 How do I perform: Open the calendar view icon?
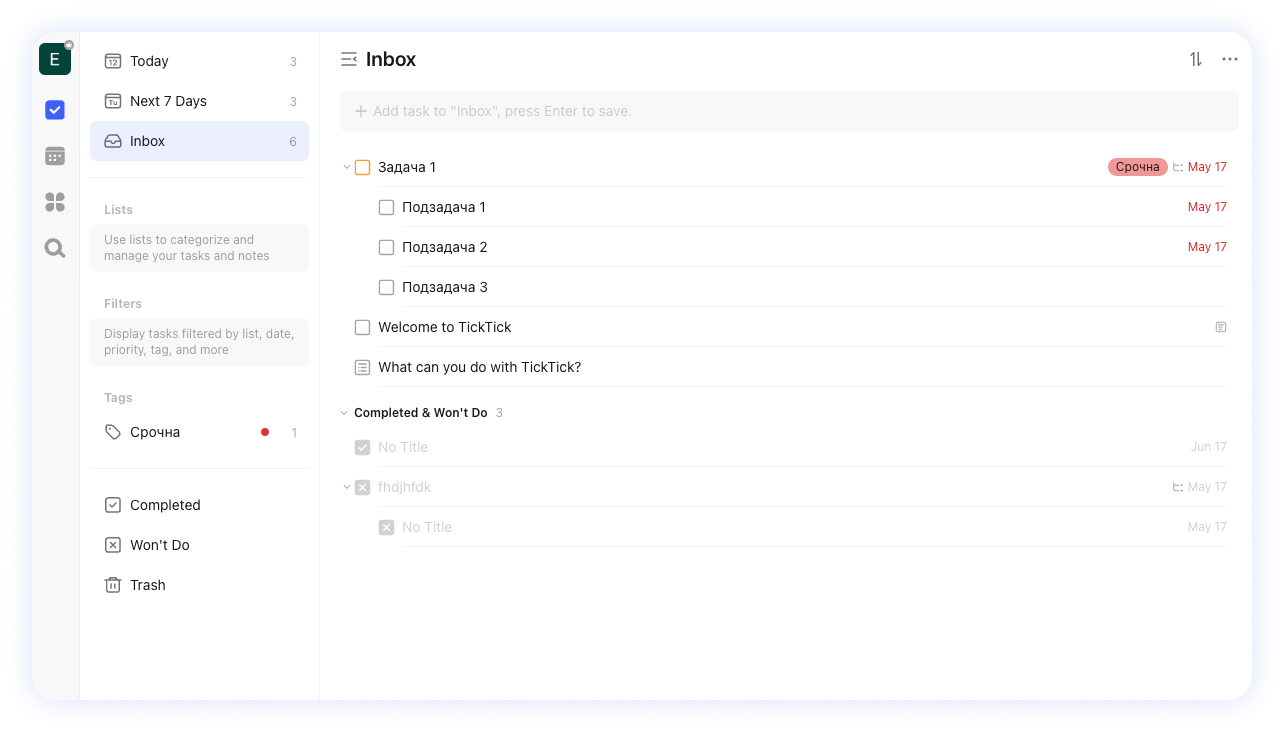pos(55,156)
